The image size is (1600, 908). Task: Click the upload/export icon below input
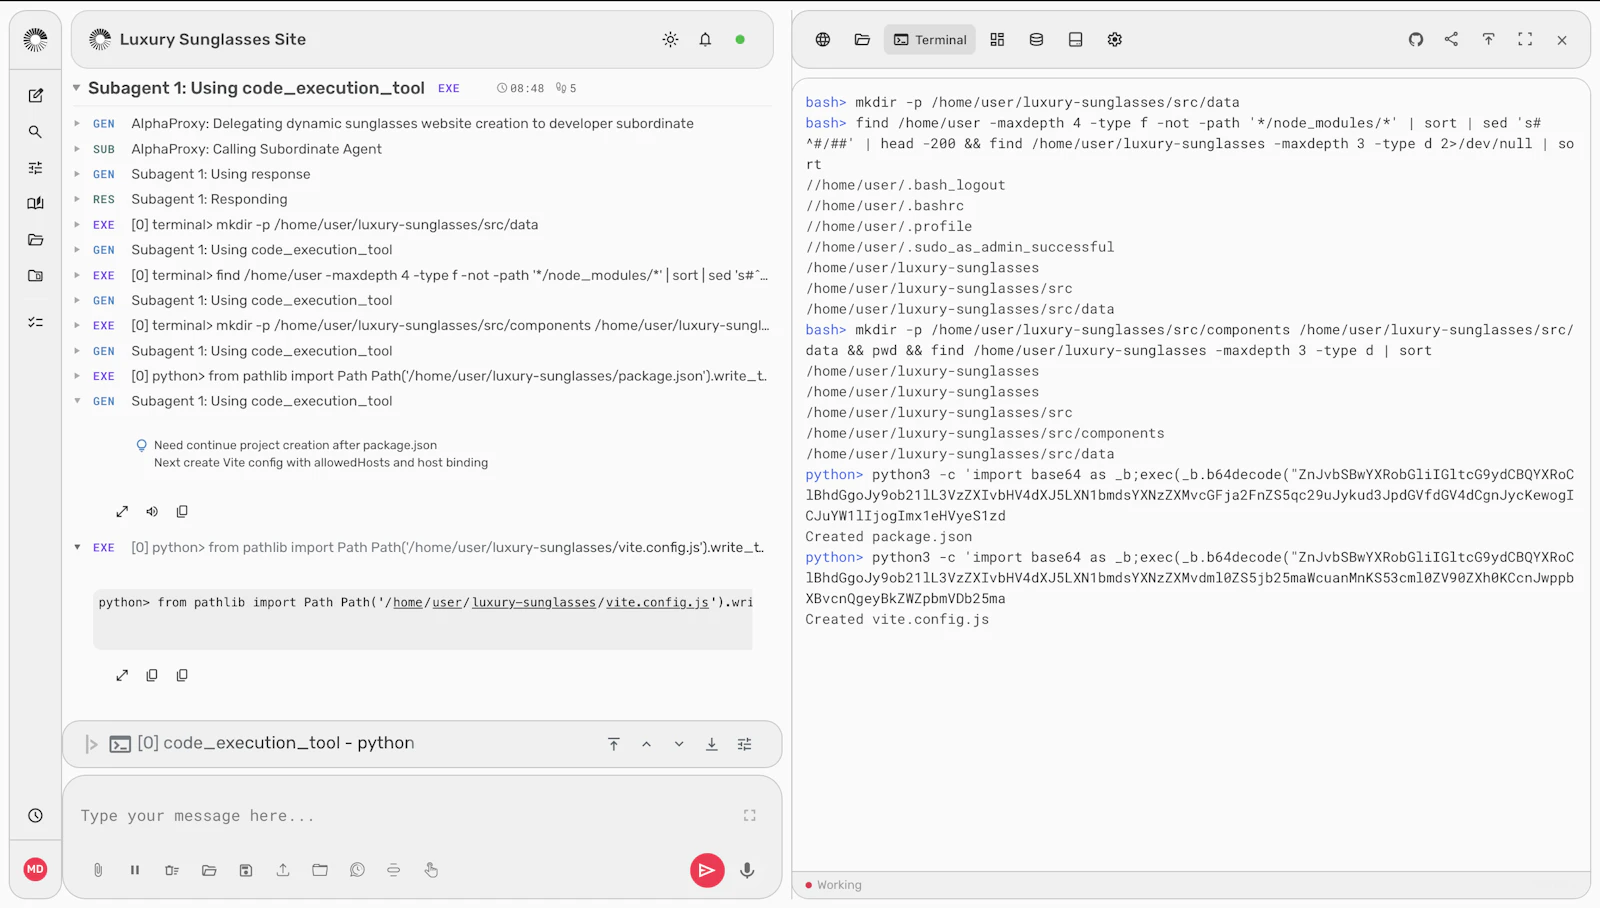click(283, 870)
